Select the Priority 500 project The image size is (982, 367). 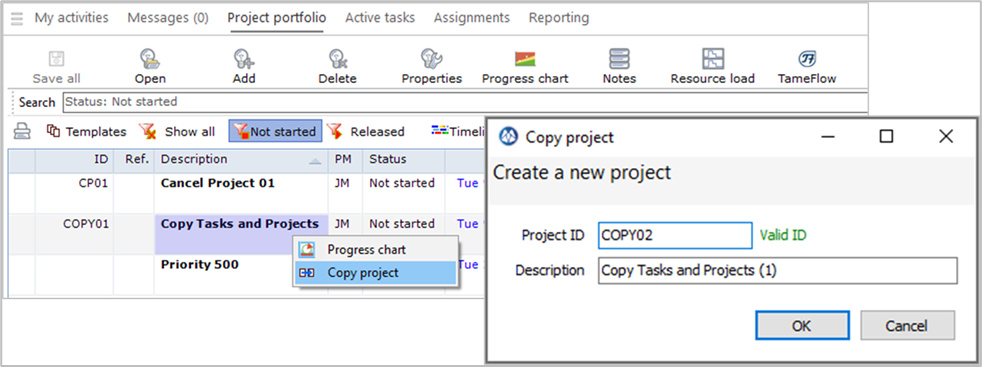tap(200, 264)
